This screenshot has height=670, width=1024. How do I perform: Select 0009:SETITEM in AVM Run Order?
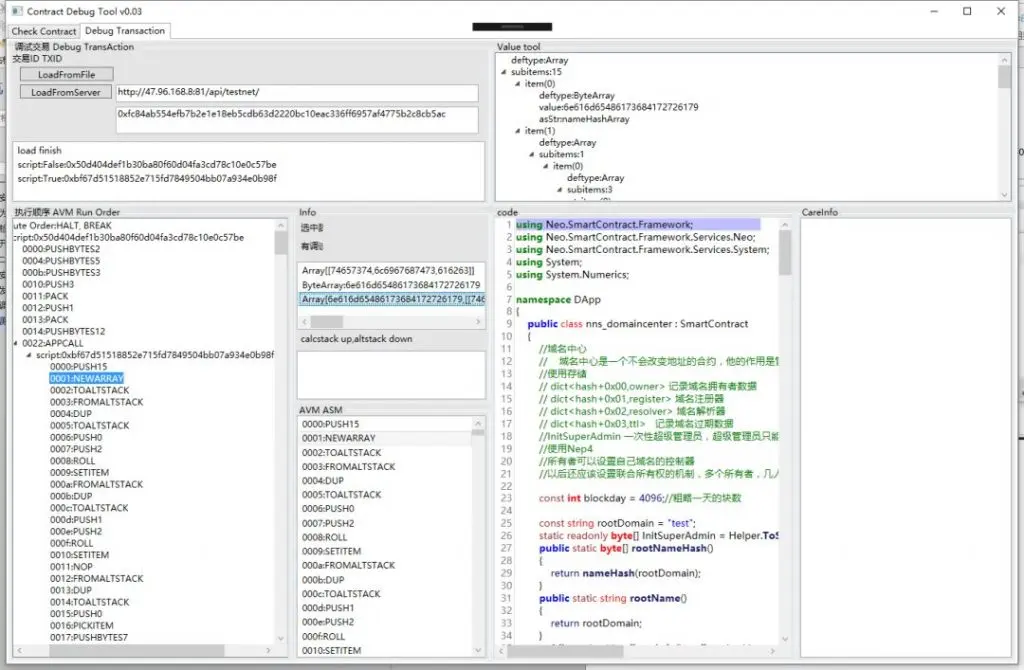click(x=80, y=472)
